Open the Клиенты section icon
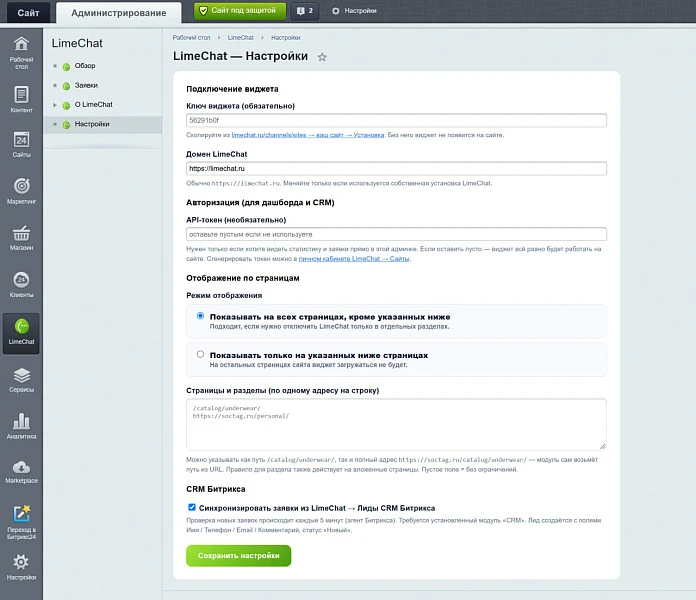The width and height of the screenshot is (696, 600). pyautogui.click(x=21, y=280)
